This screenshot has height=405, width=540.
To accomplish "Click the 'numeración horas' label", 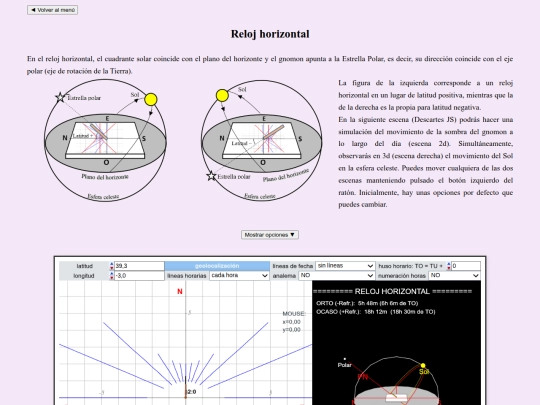I will coord(402,276).
